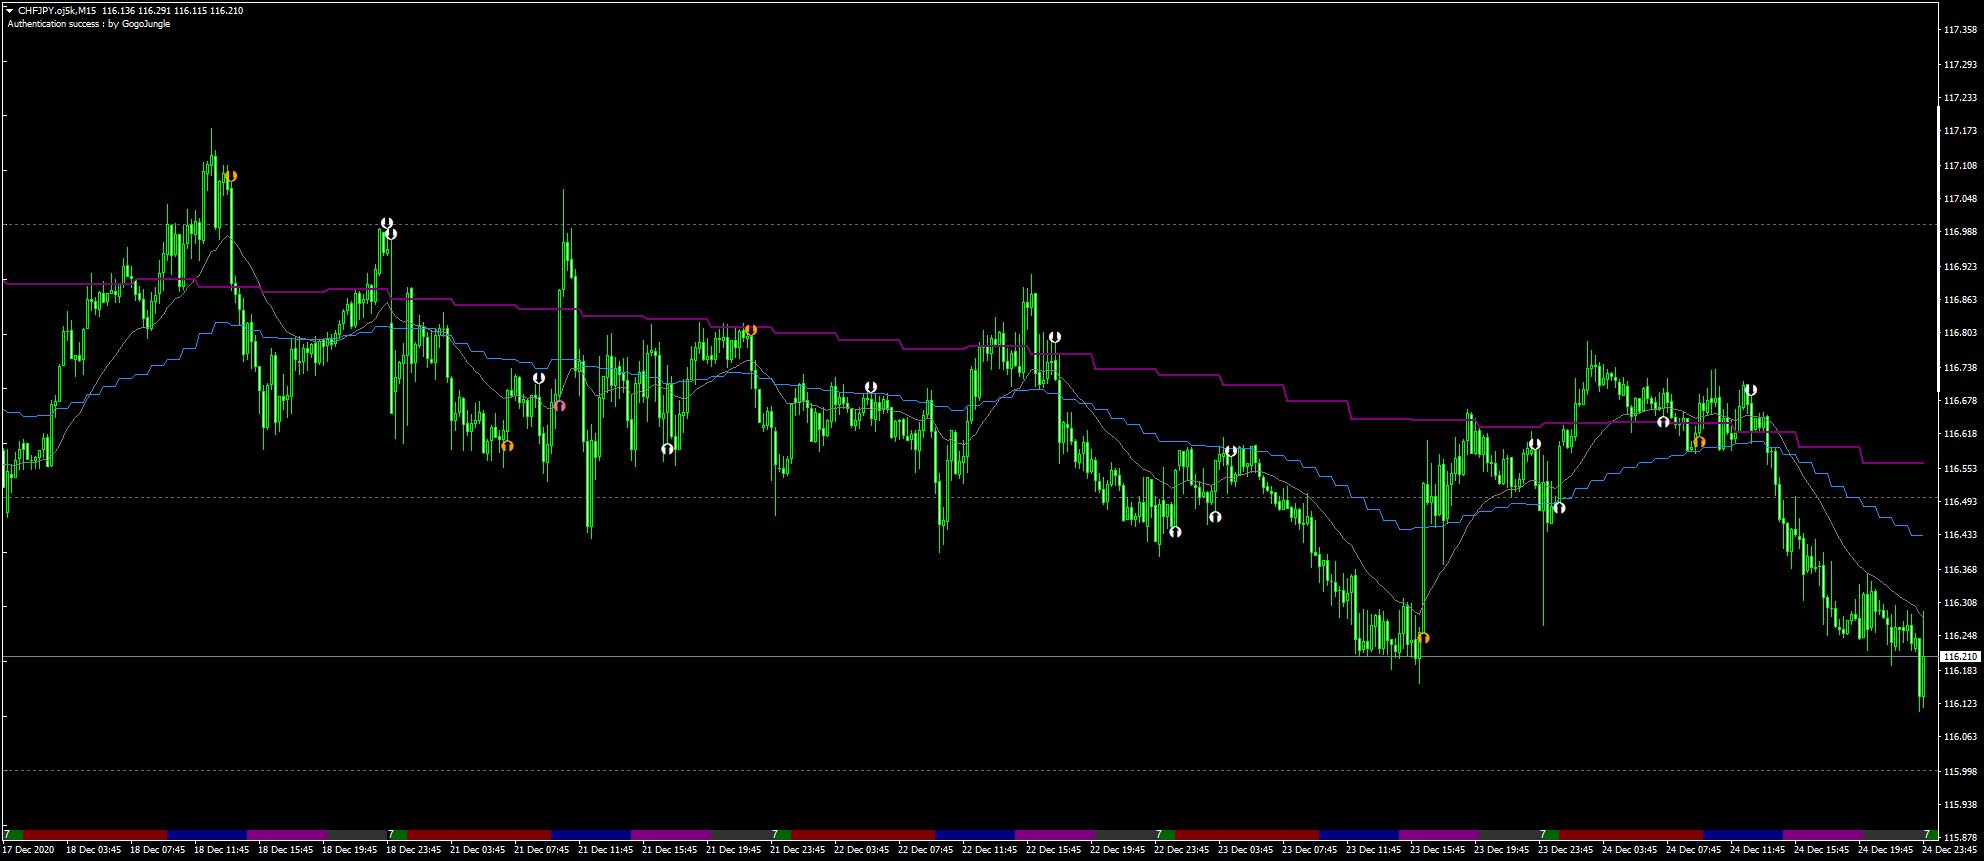Select the orange arrow near 24 Dec 07:45

1699,442
